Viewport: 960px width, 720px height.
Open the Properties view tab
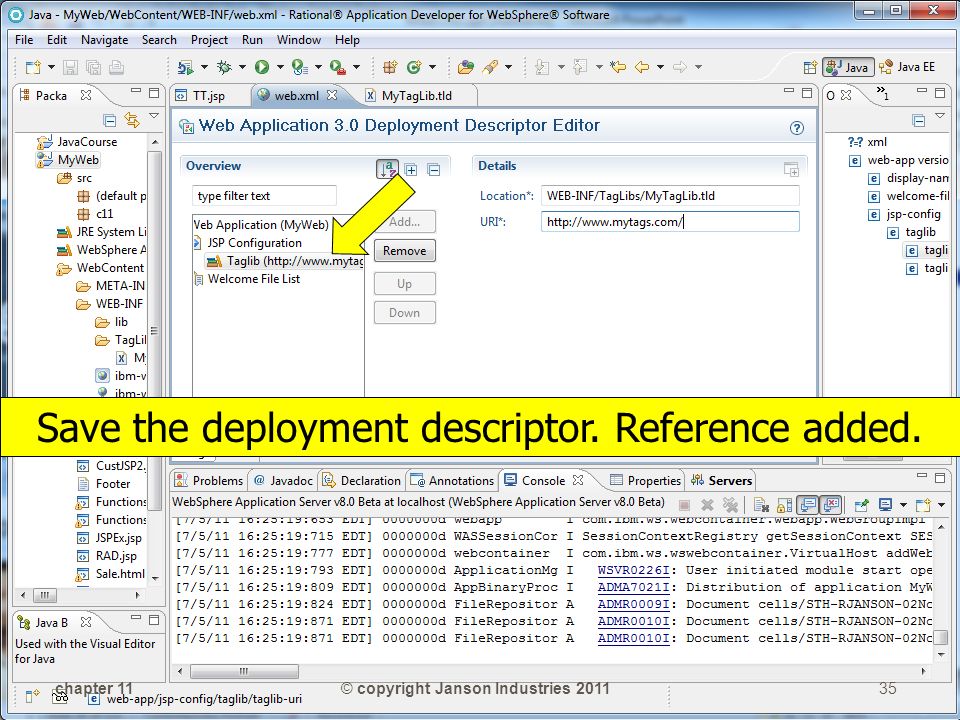pyautogui.click(x=647, y=481)
